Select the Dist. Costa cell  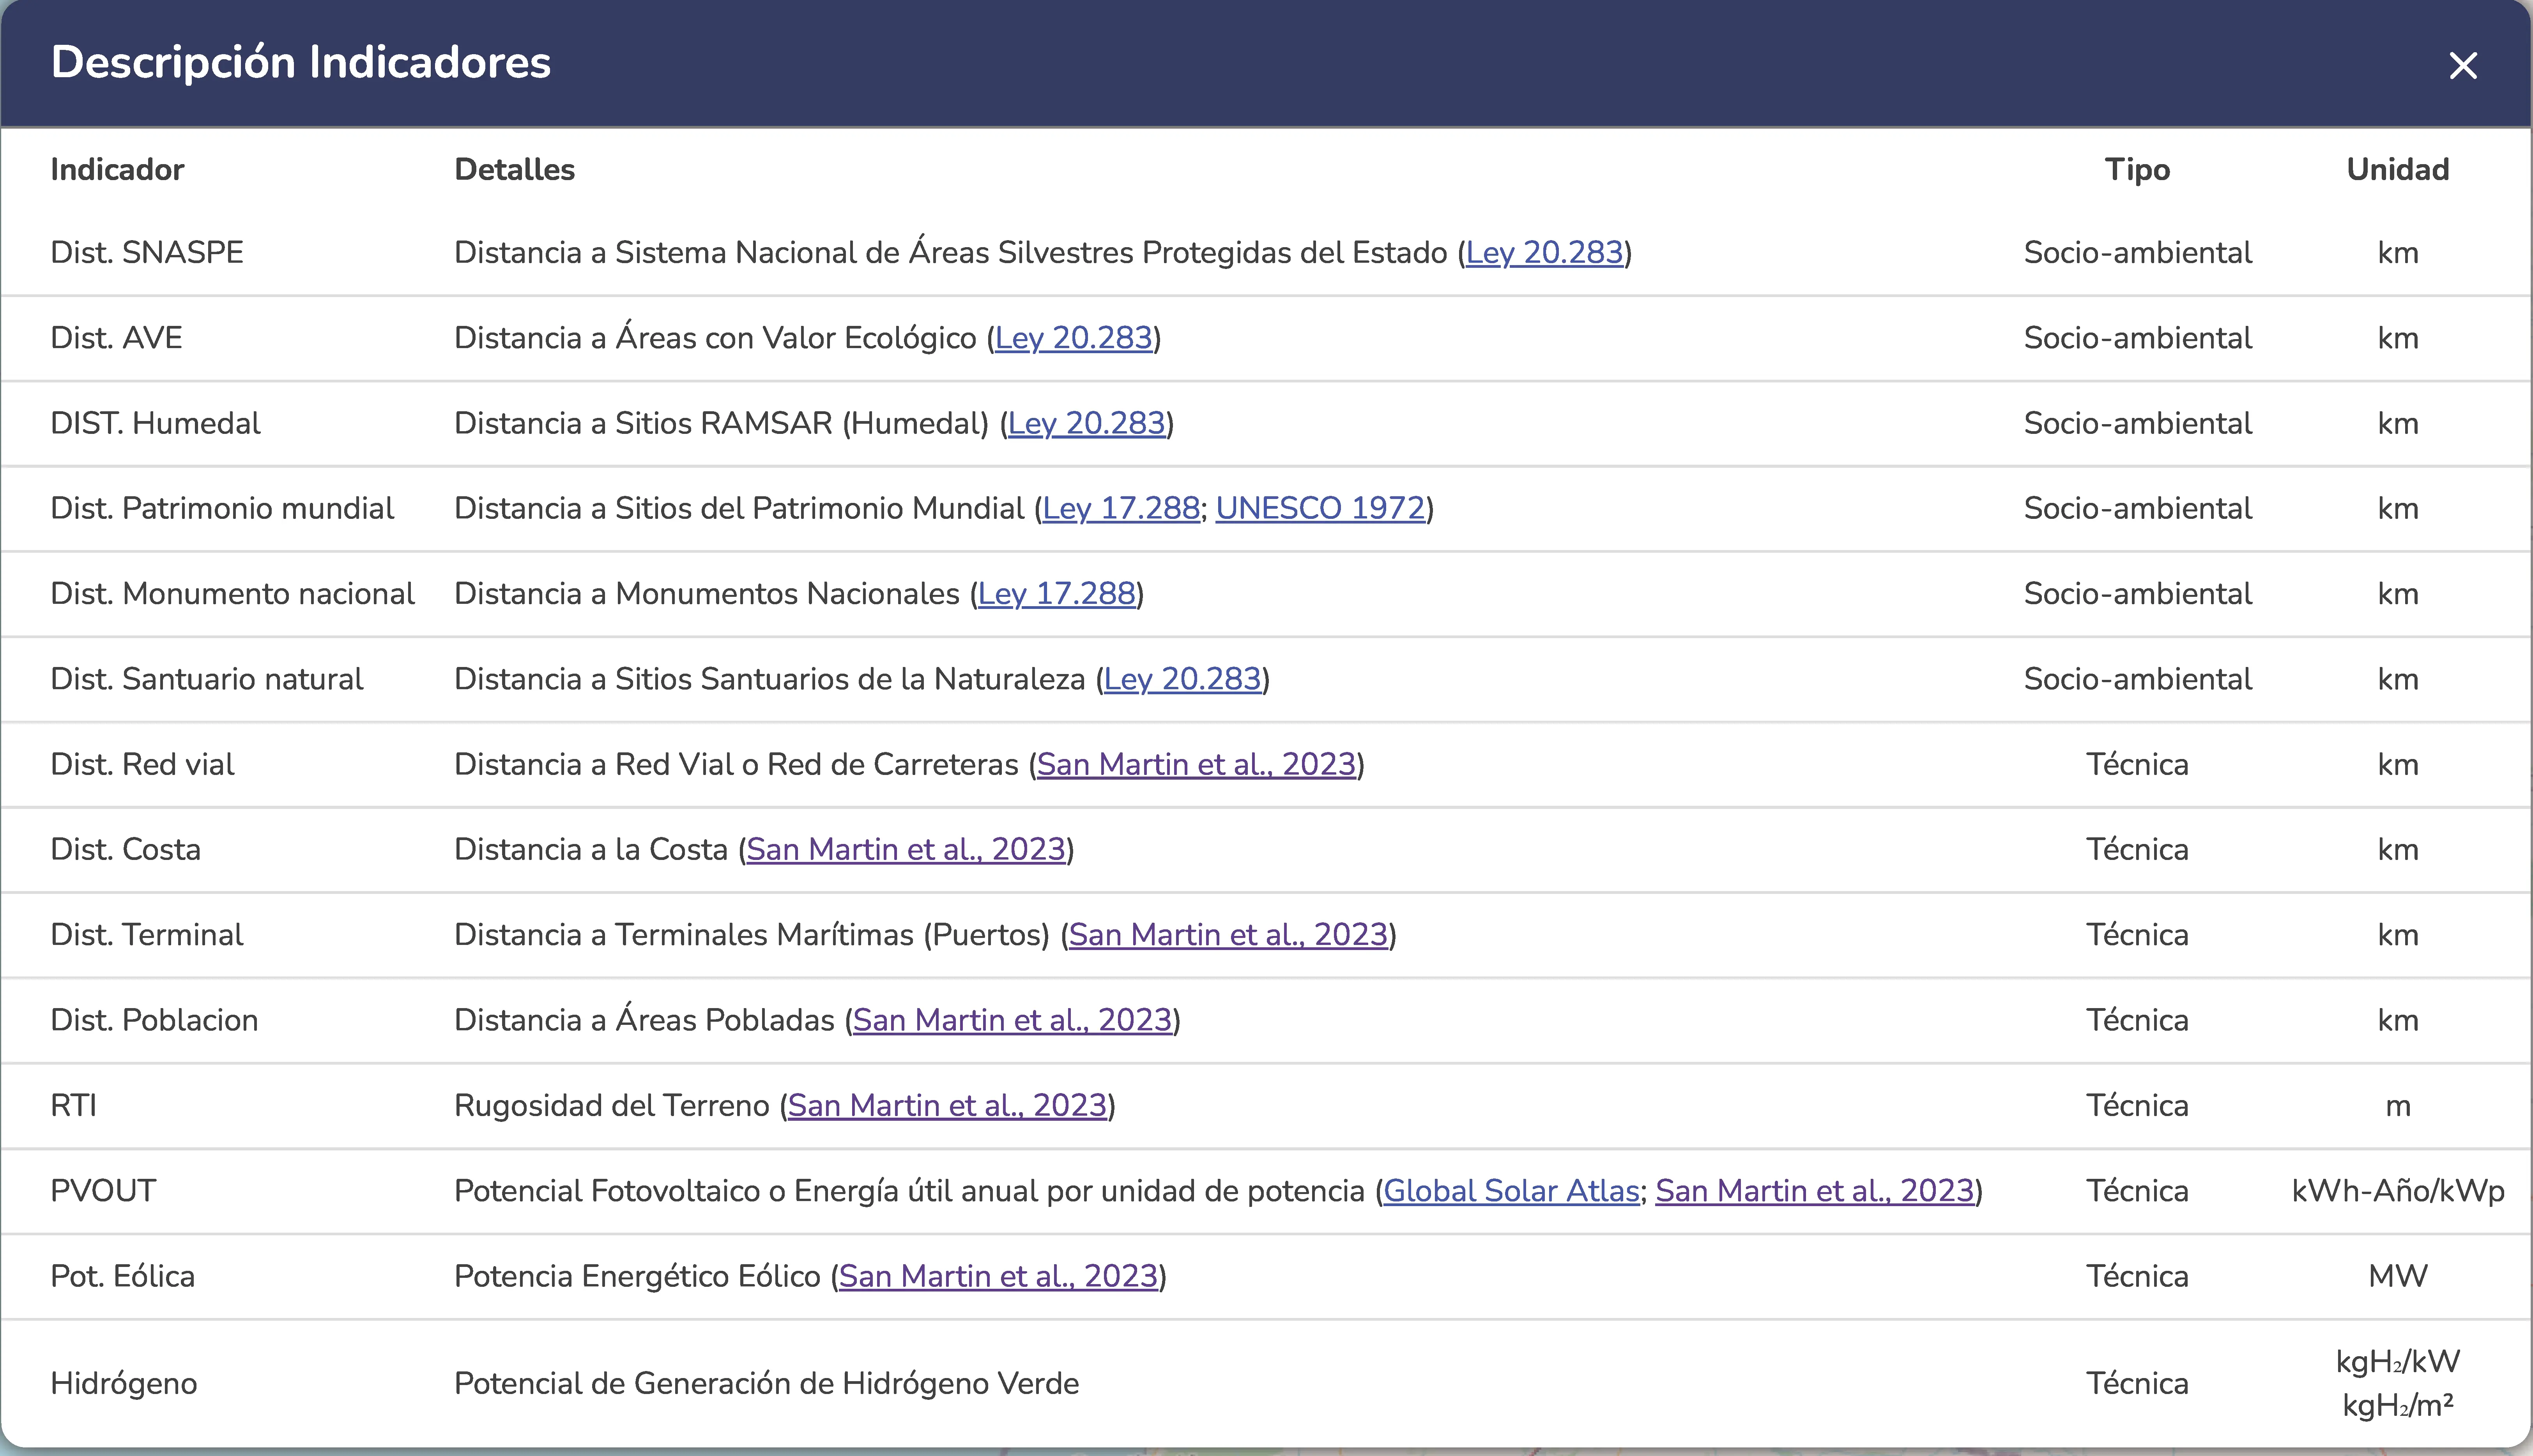pos(126,850)
